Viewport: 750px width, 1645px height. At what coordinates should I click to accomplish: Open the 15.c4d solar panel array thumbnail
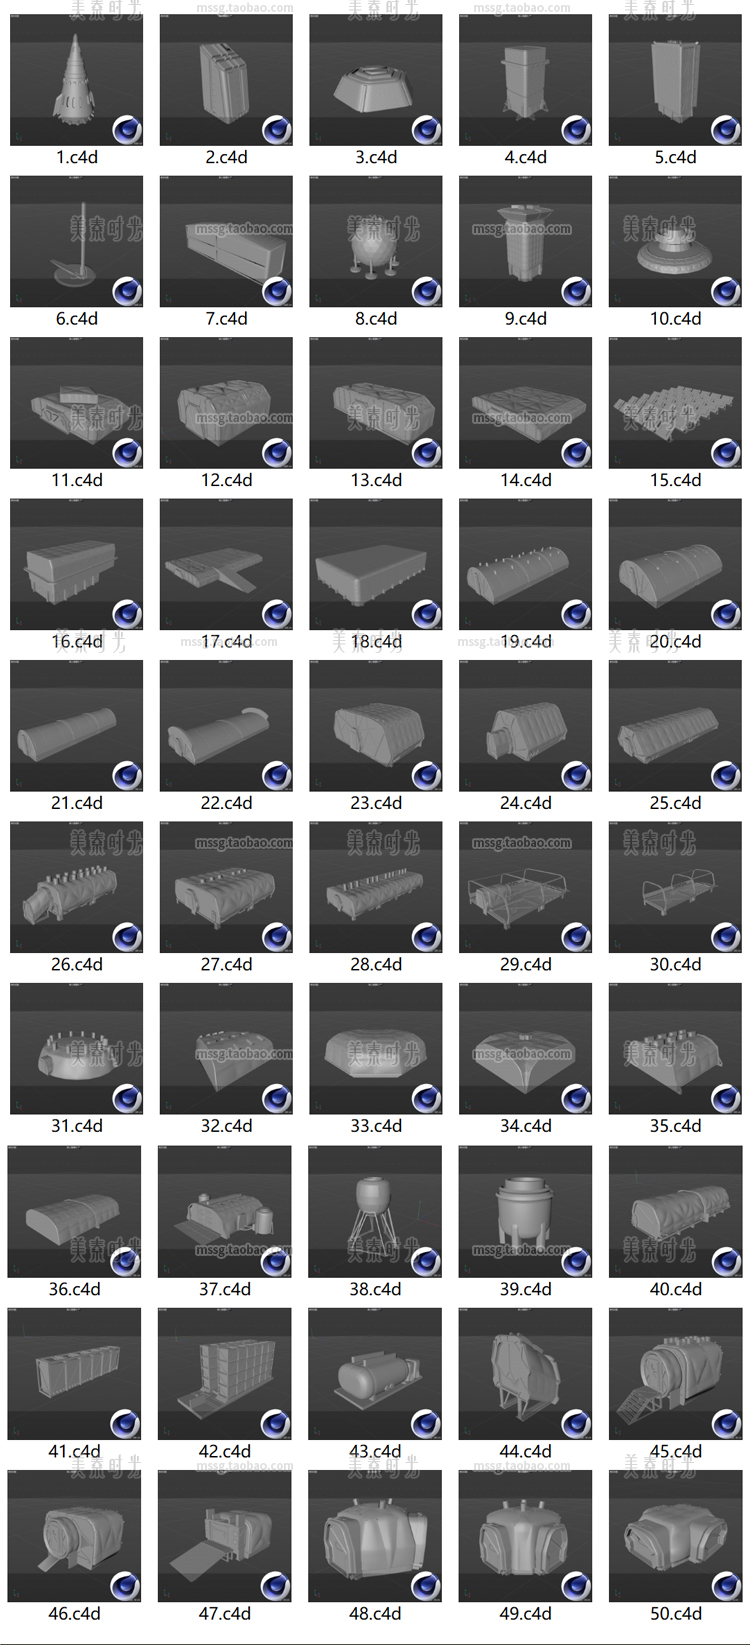point(675,402)
